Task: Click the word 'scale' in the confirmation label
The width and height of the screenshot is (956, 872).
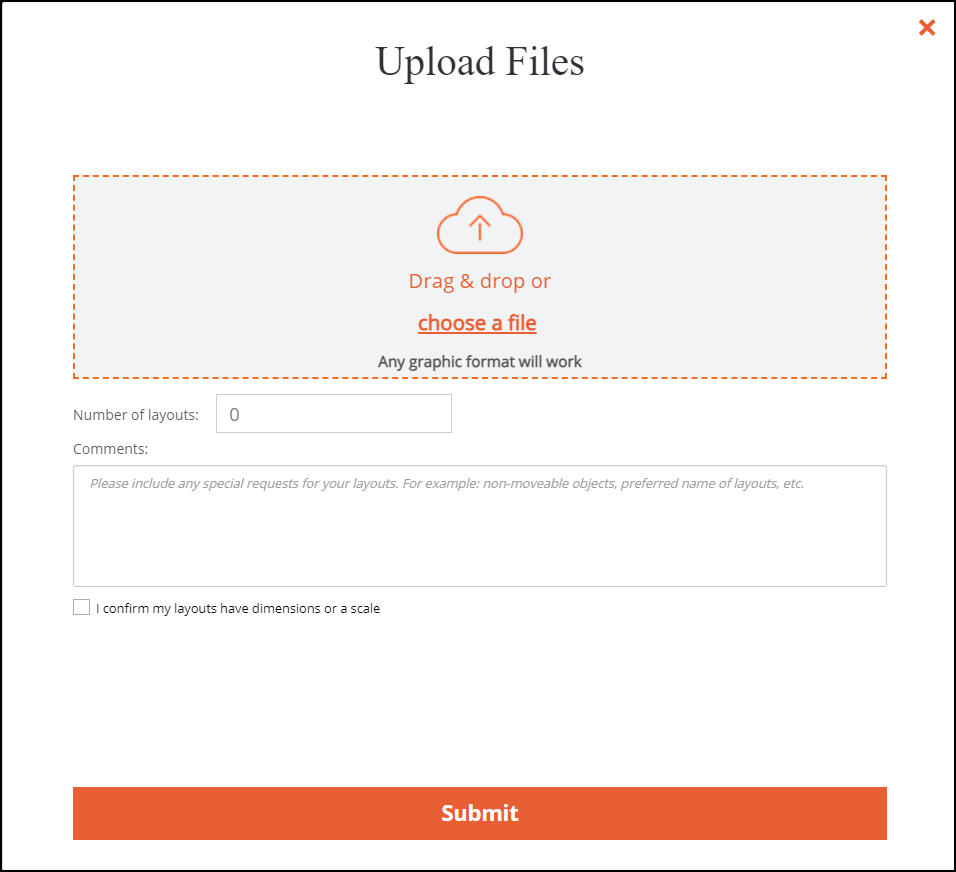Action: tap(365, 609)
